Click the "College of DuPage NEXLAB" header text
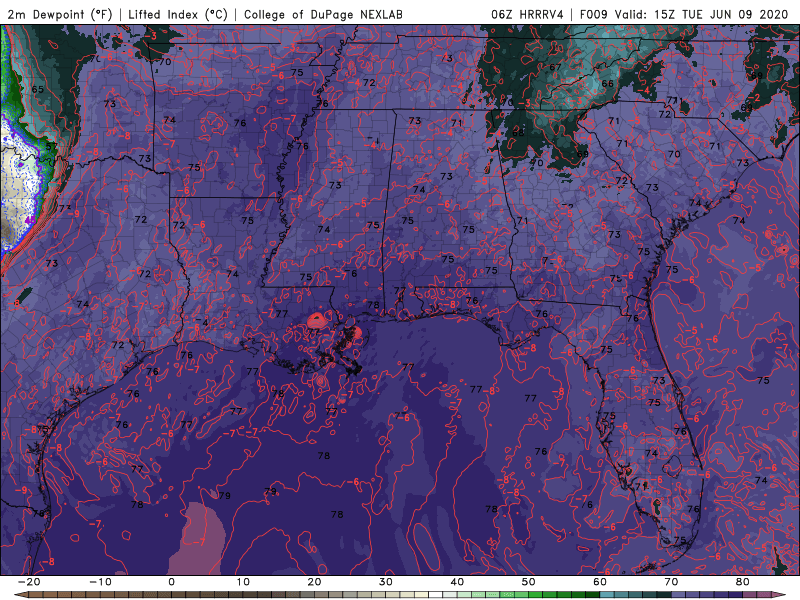The image size is (800, 600). click(323, 15)
